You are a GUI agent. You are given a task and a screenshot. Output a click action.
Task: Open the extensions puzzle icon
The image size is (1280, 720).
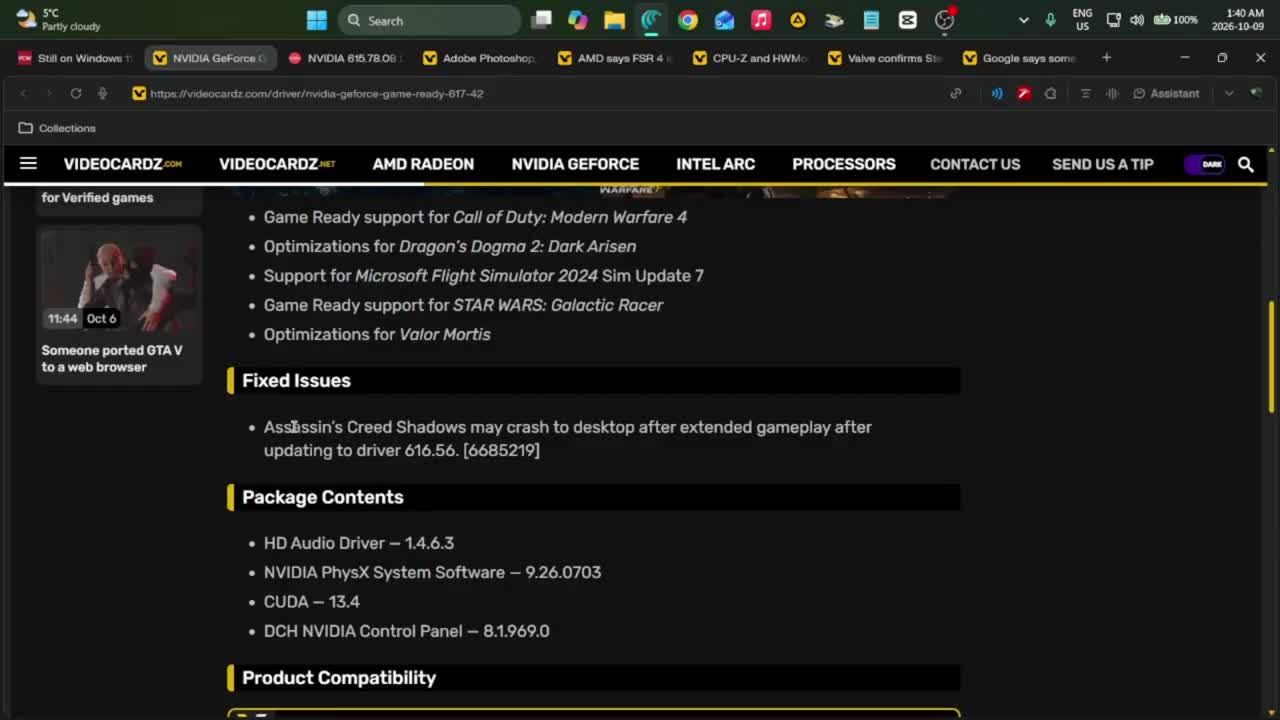[1050, 93]
